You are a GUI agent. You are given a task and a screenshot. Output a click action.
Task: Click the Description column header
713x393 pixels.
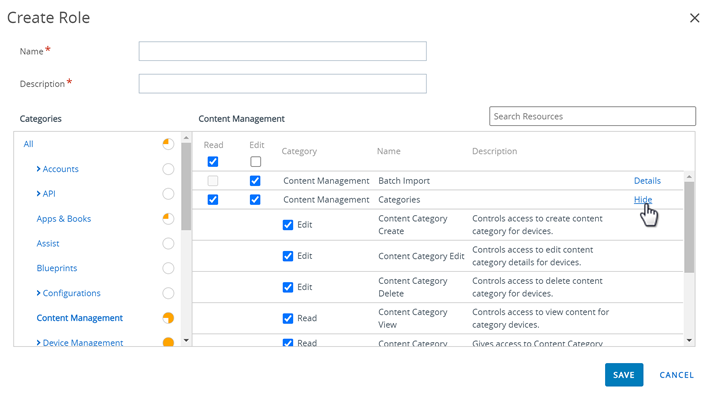(x=494, y=151)
